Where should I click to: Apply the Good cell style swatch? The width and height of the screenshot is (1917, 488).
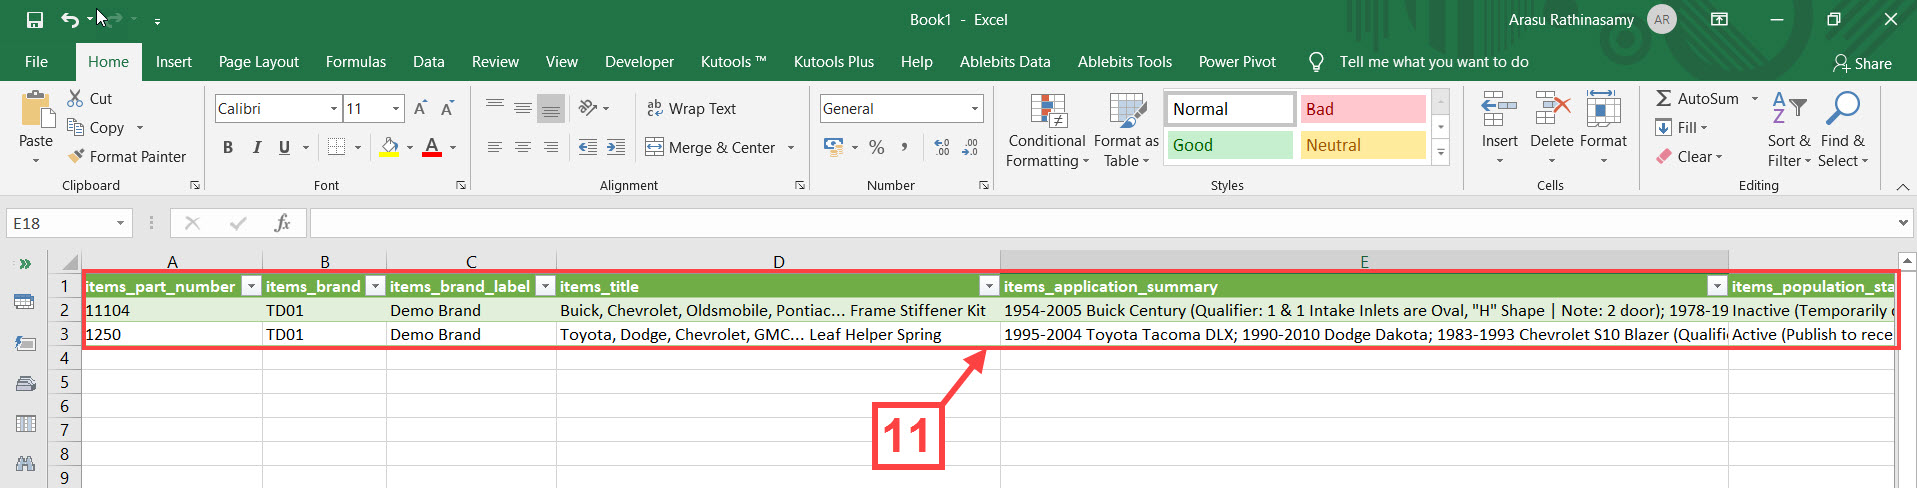(x=1230, y=145)
